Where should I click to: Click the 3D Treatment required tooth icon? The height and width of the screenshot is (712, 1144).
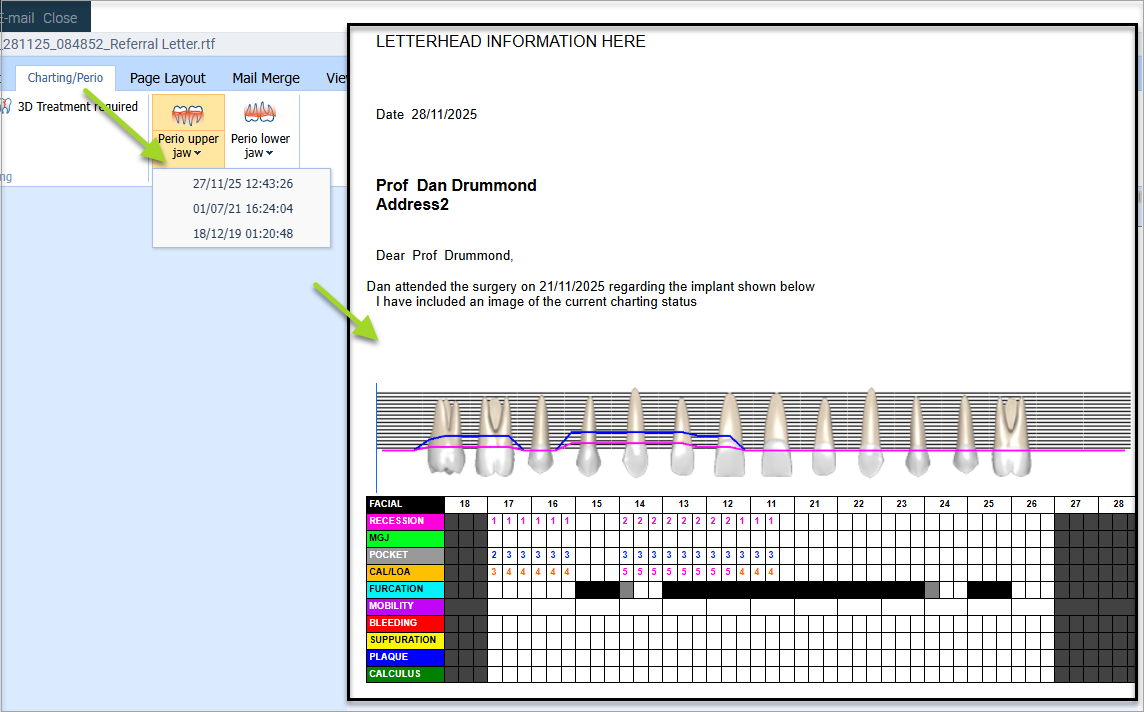(x=6, y=107)
